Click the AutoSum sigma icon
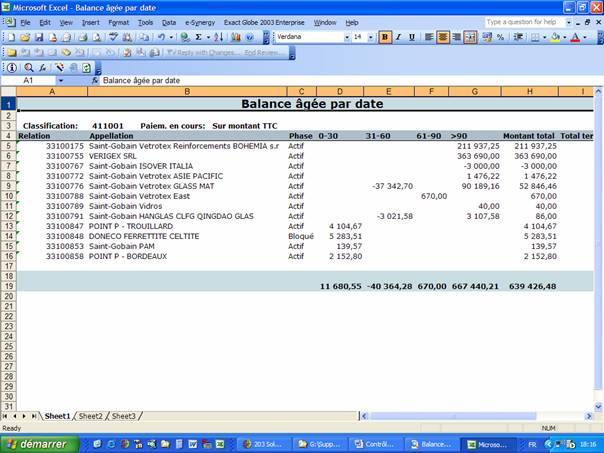The image size is (604, 453). pos(199,37)
